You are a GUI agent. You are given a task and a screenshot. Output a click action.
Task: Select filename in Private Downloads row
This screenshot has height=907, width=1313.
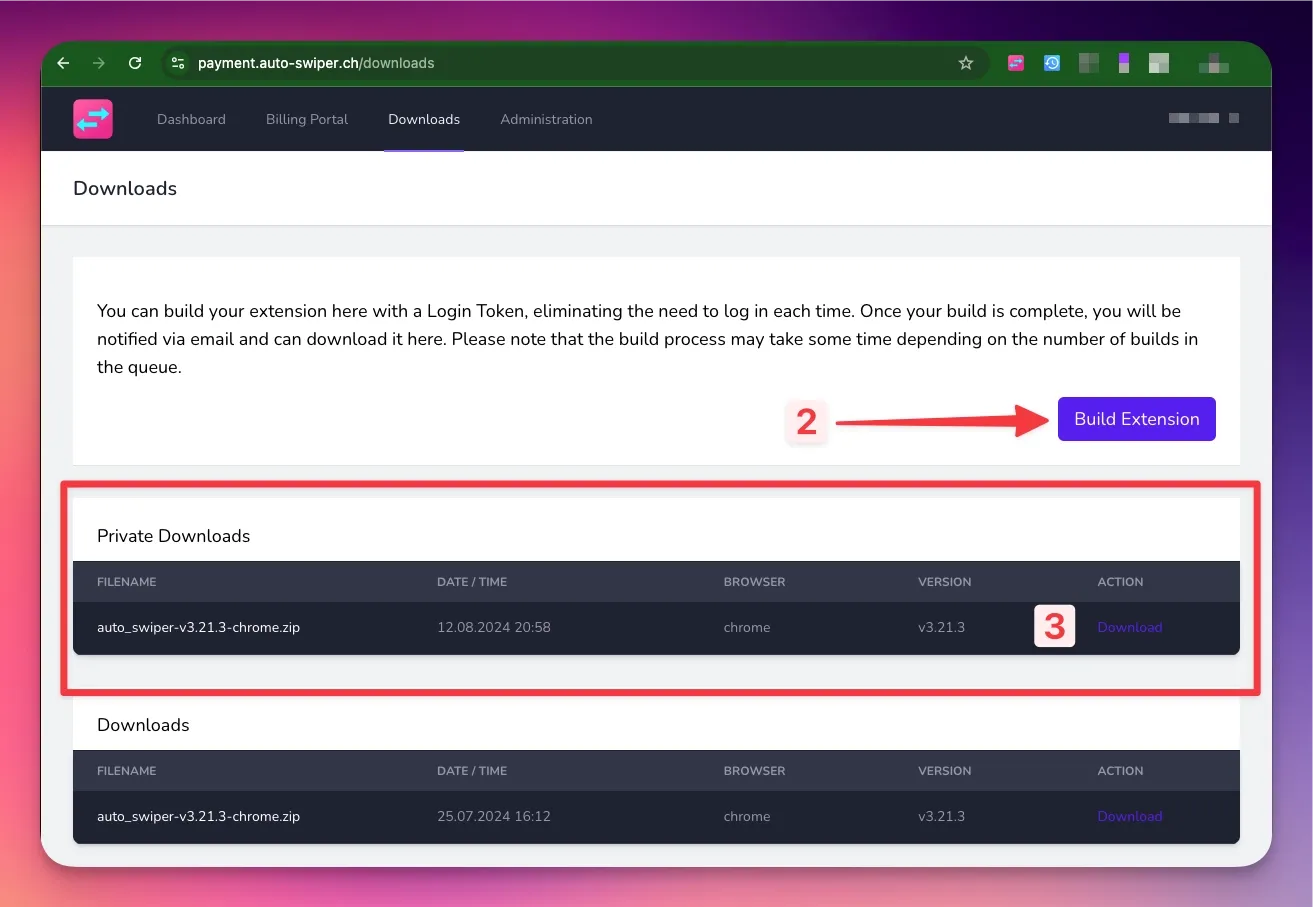[x=199, y=628]
